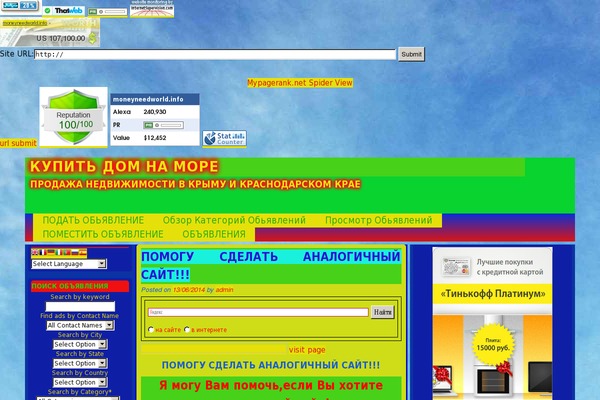Select the 'в интернете' radio button
The height and width of the screenshot is (400, 600).
point(187,330)
